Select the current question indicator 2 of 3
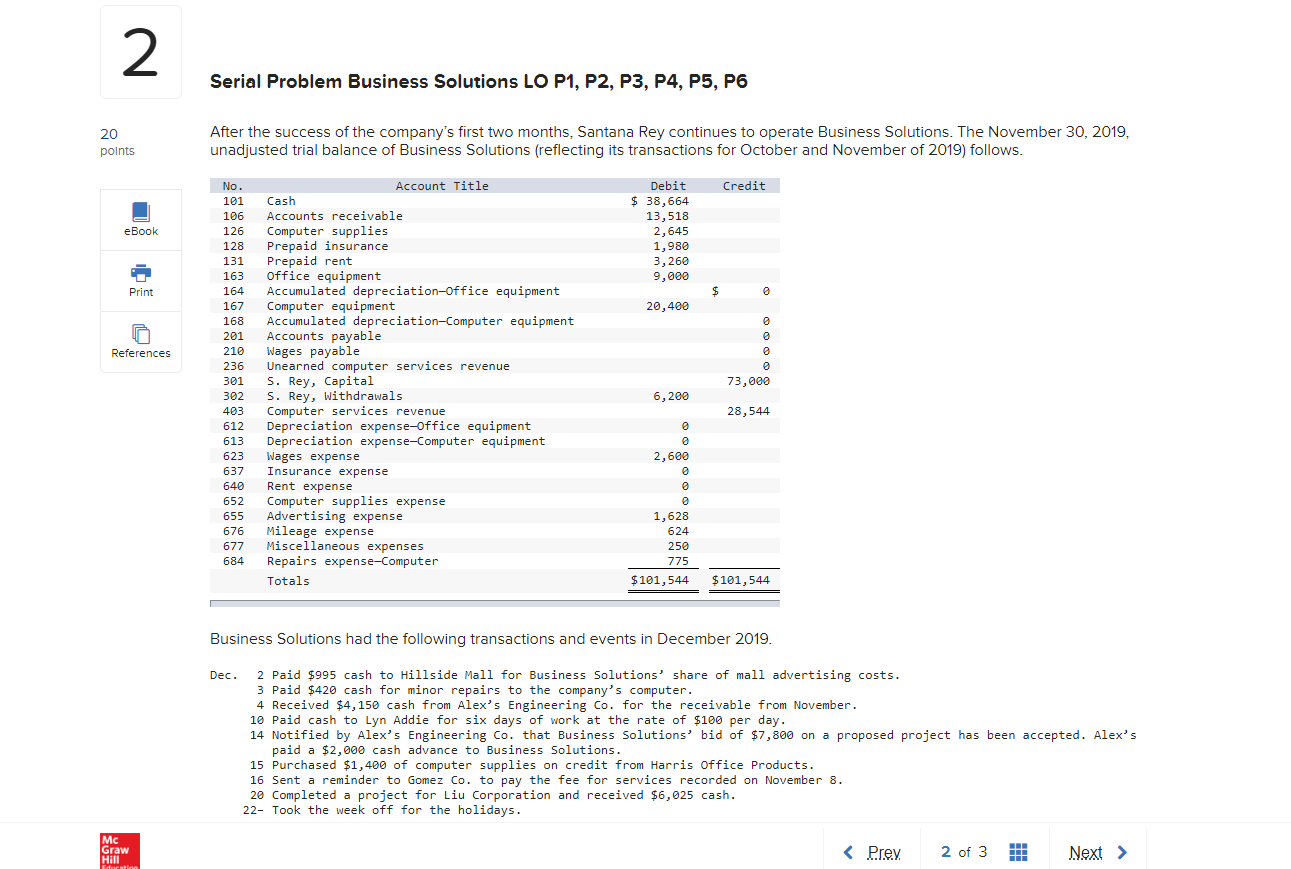 (962, 851)
